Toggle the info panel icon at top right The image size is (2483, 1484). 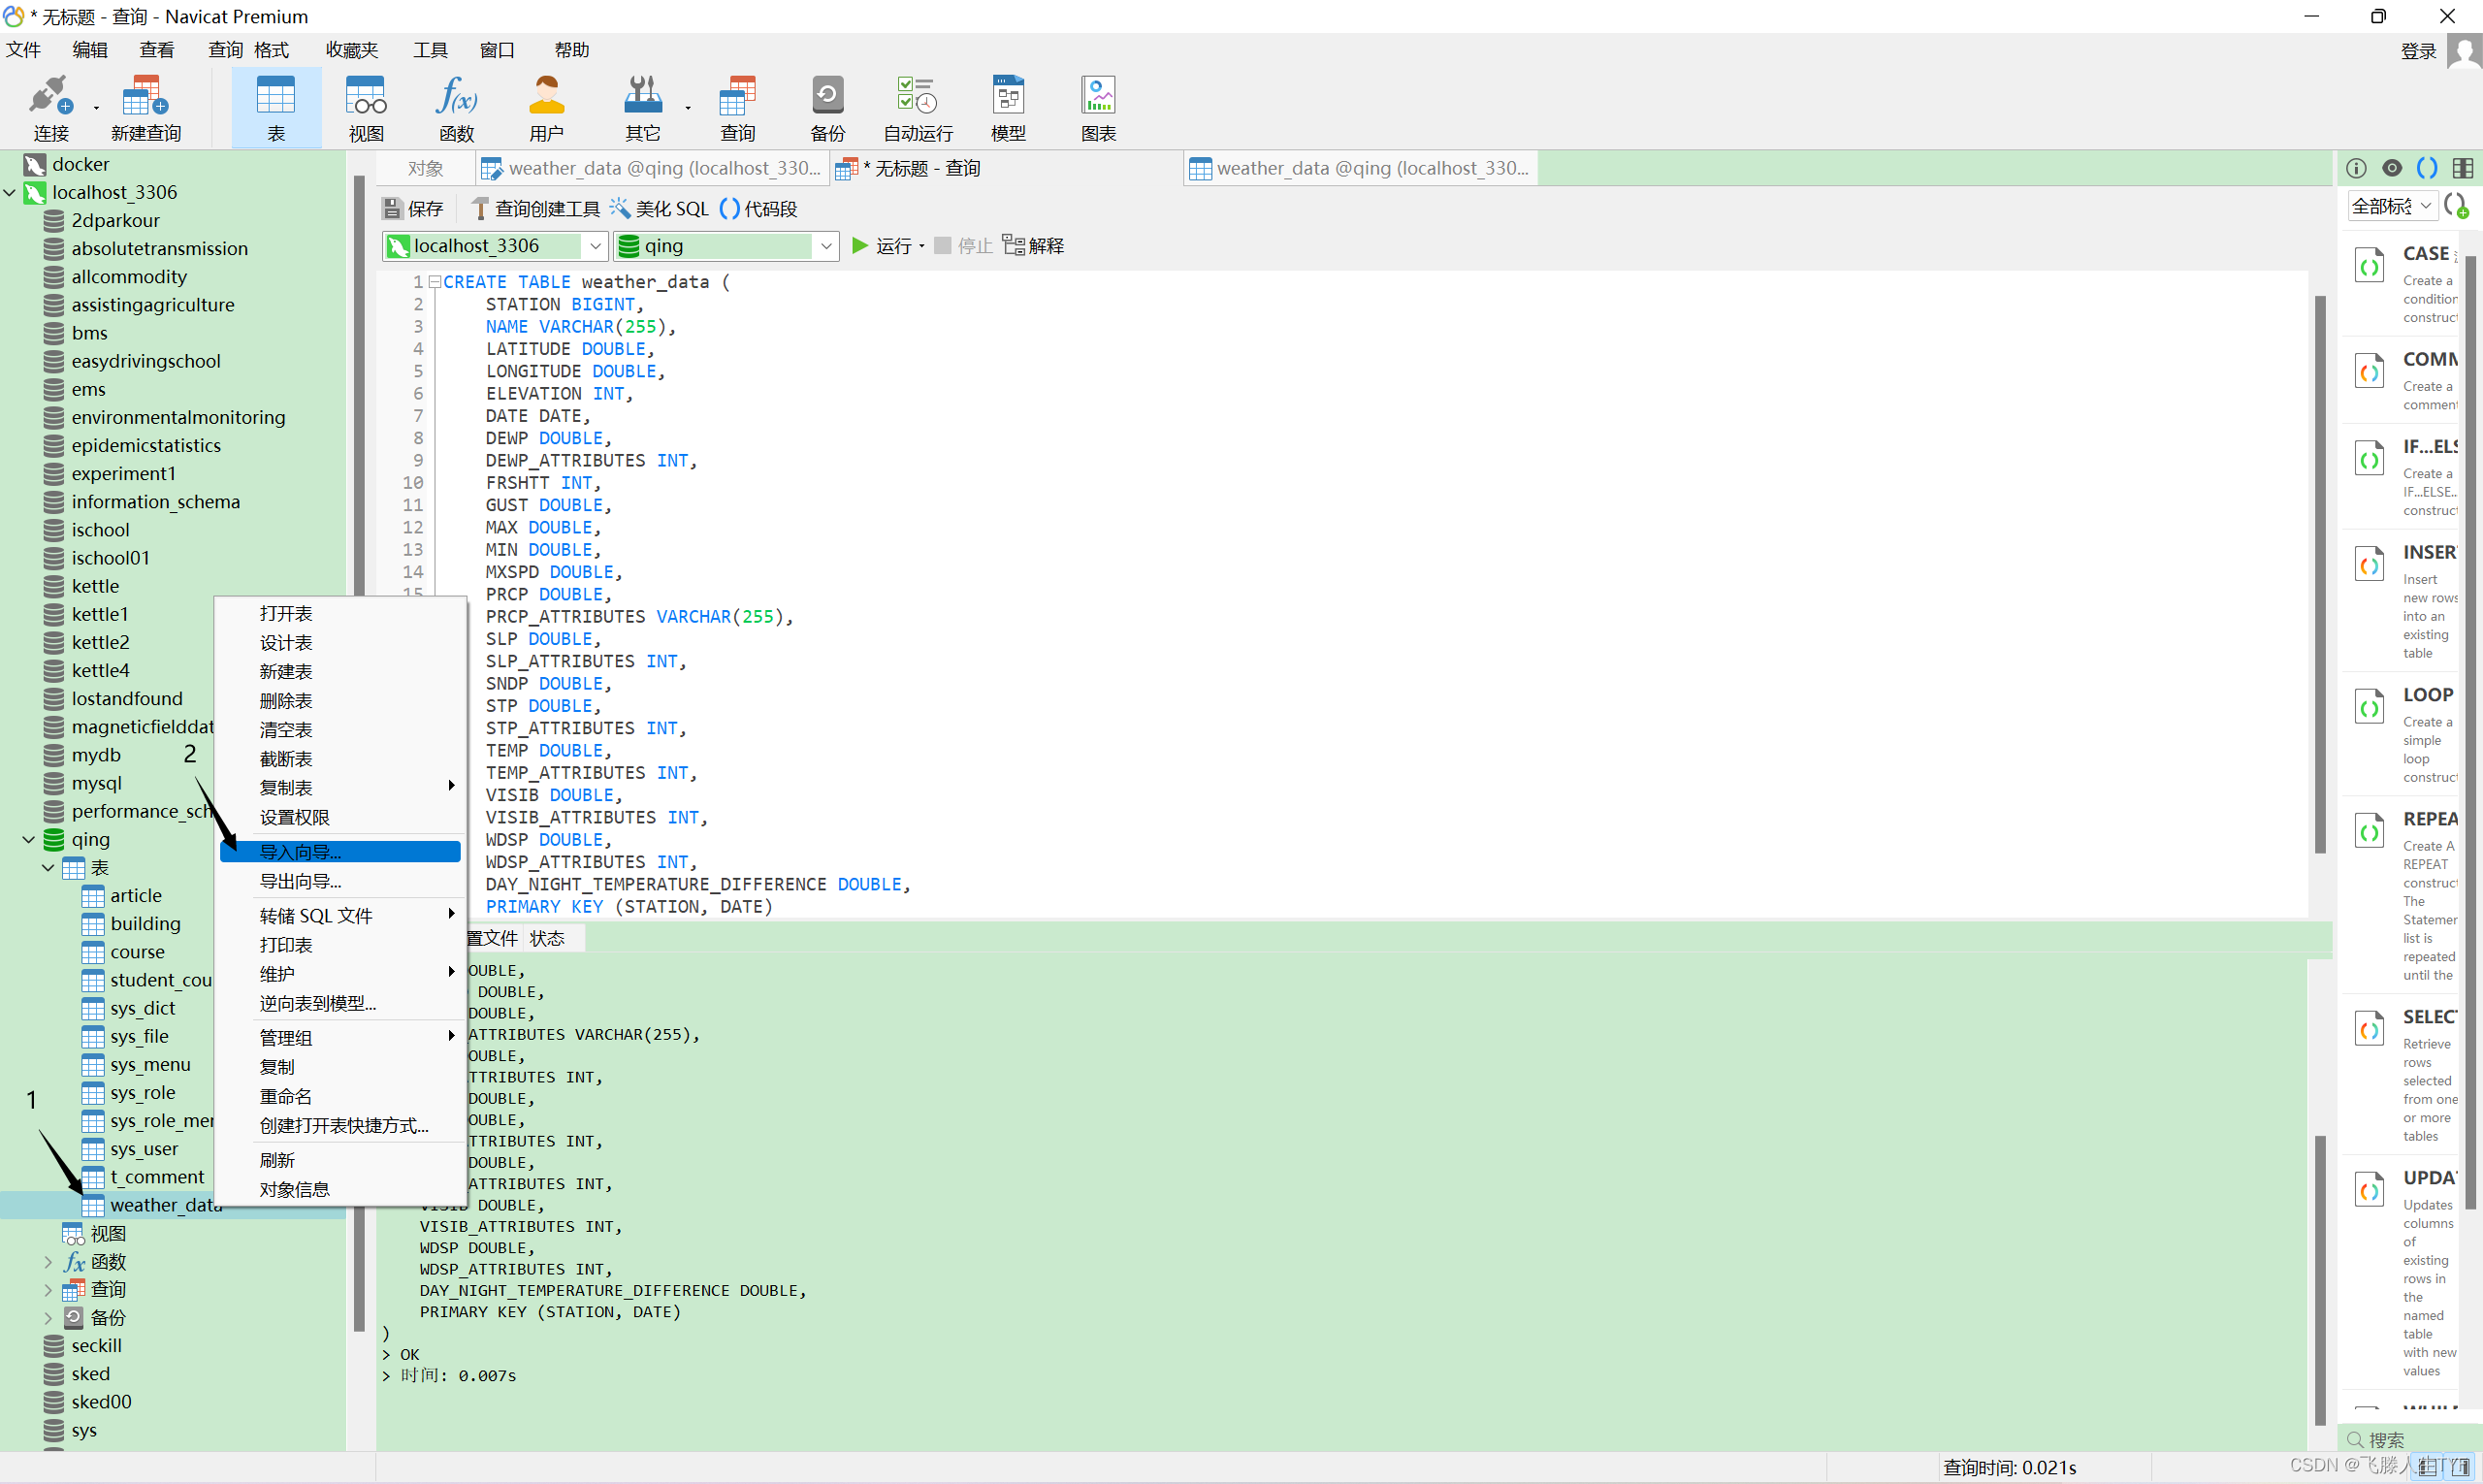(2356, 168)
